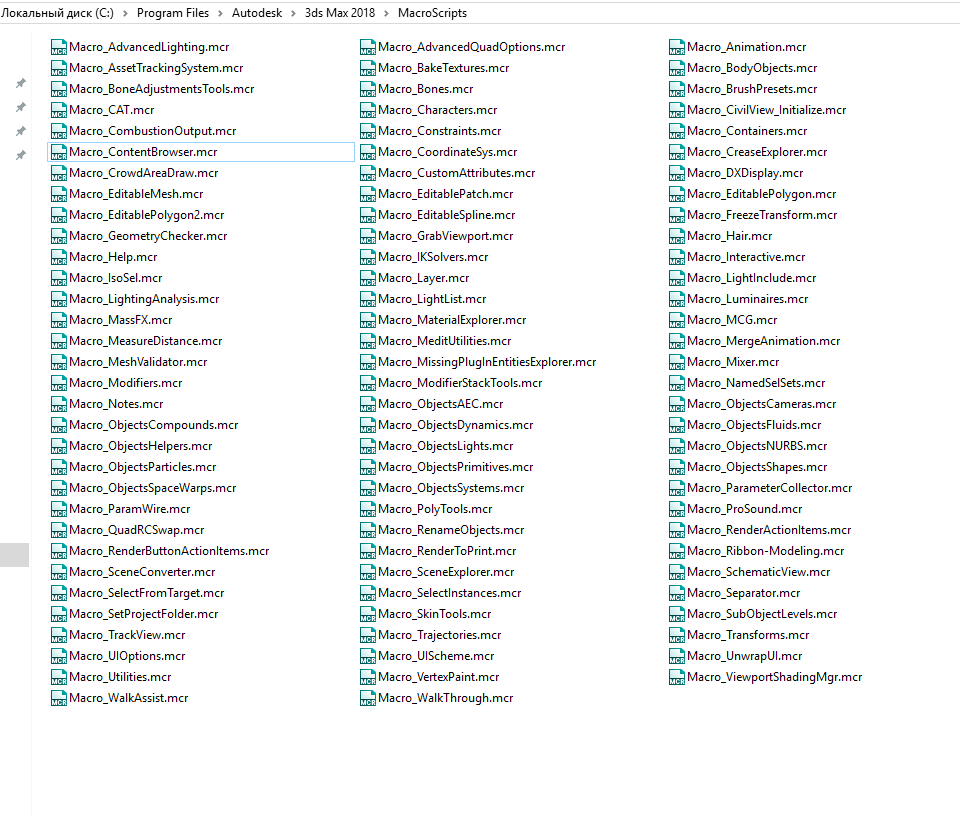Click the Macro_Hair.mcr file icon
This screenshot has height=815, width=960.
[x=677, y=236]
